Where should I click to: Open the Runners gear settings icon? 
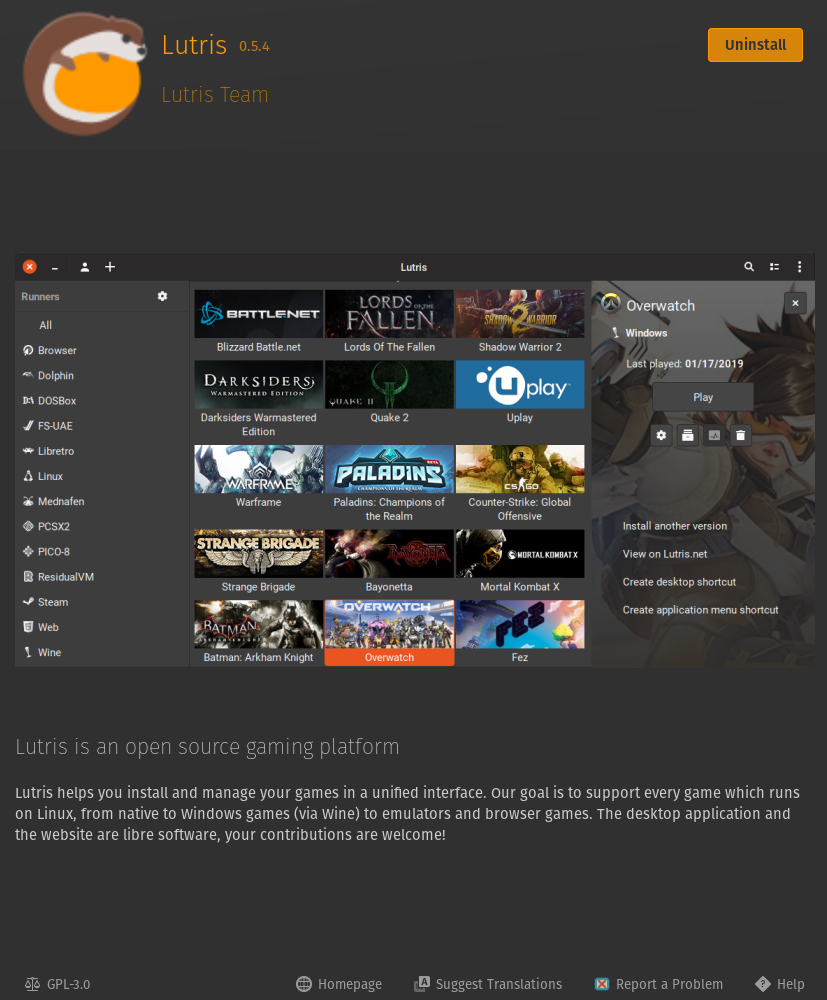point(163,296)
